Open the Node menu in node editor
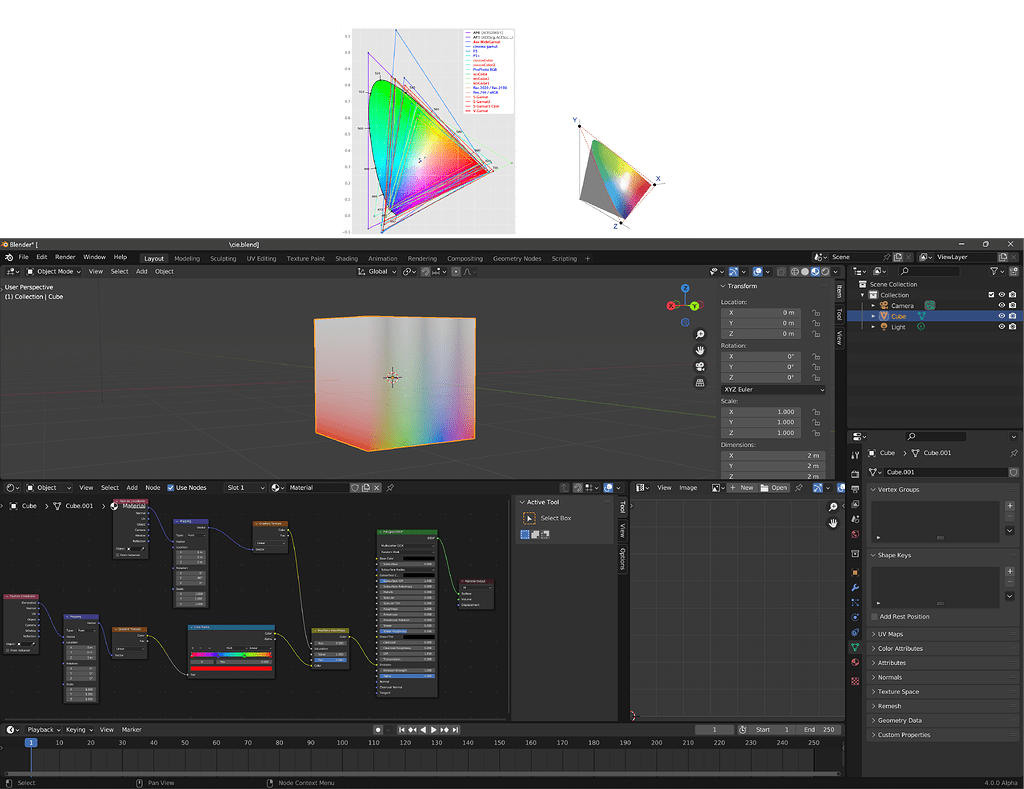1024x789 pixels. coord(153,488)
